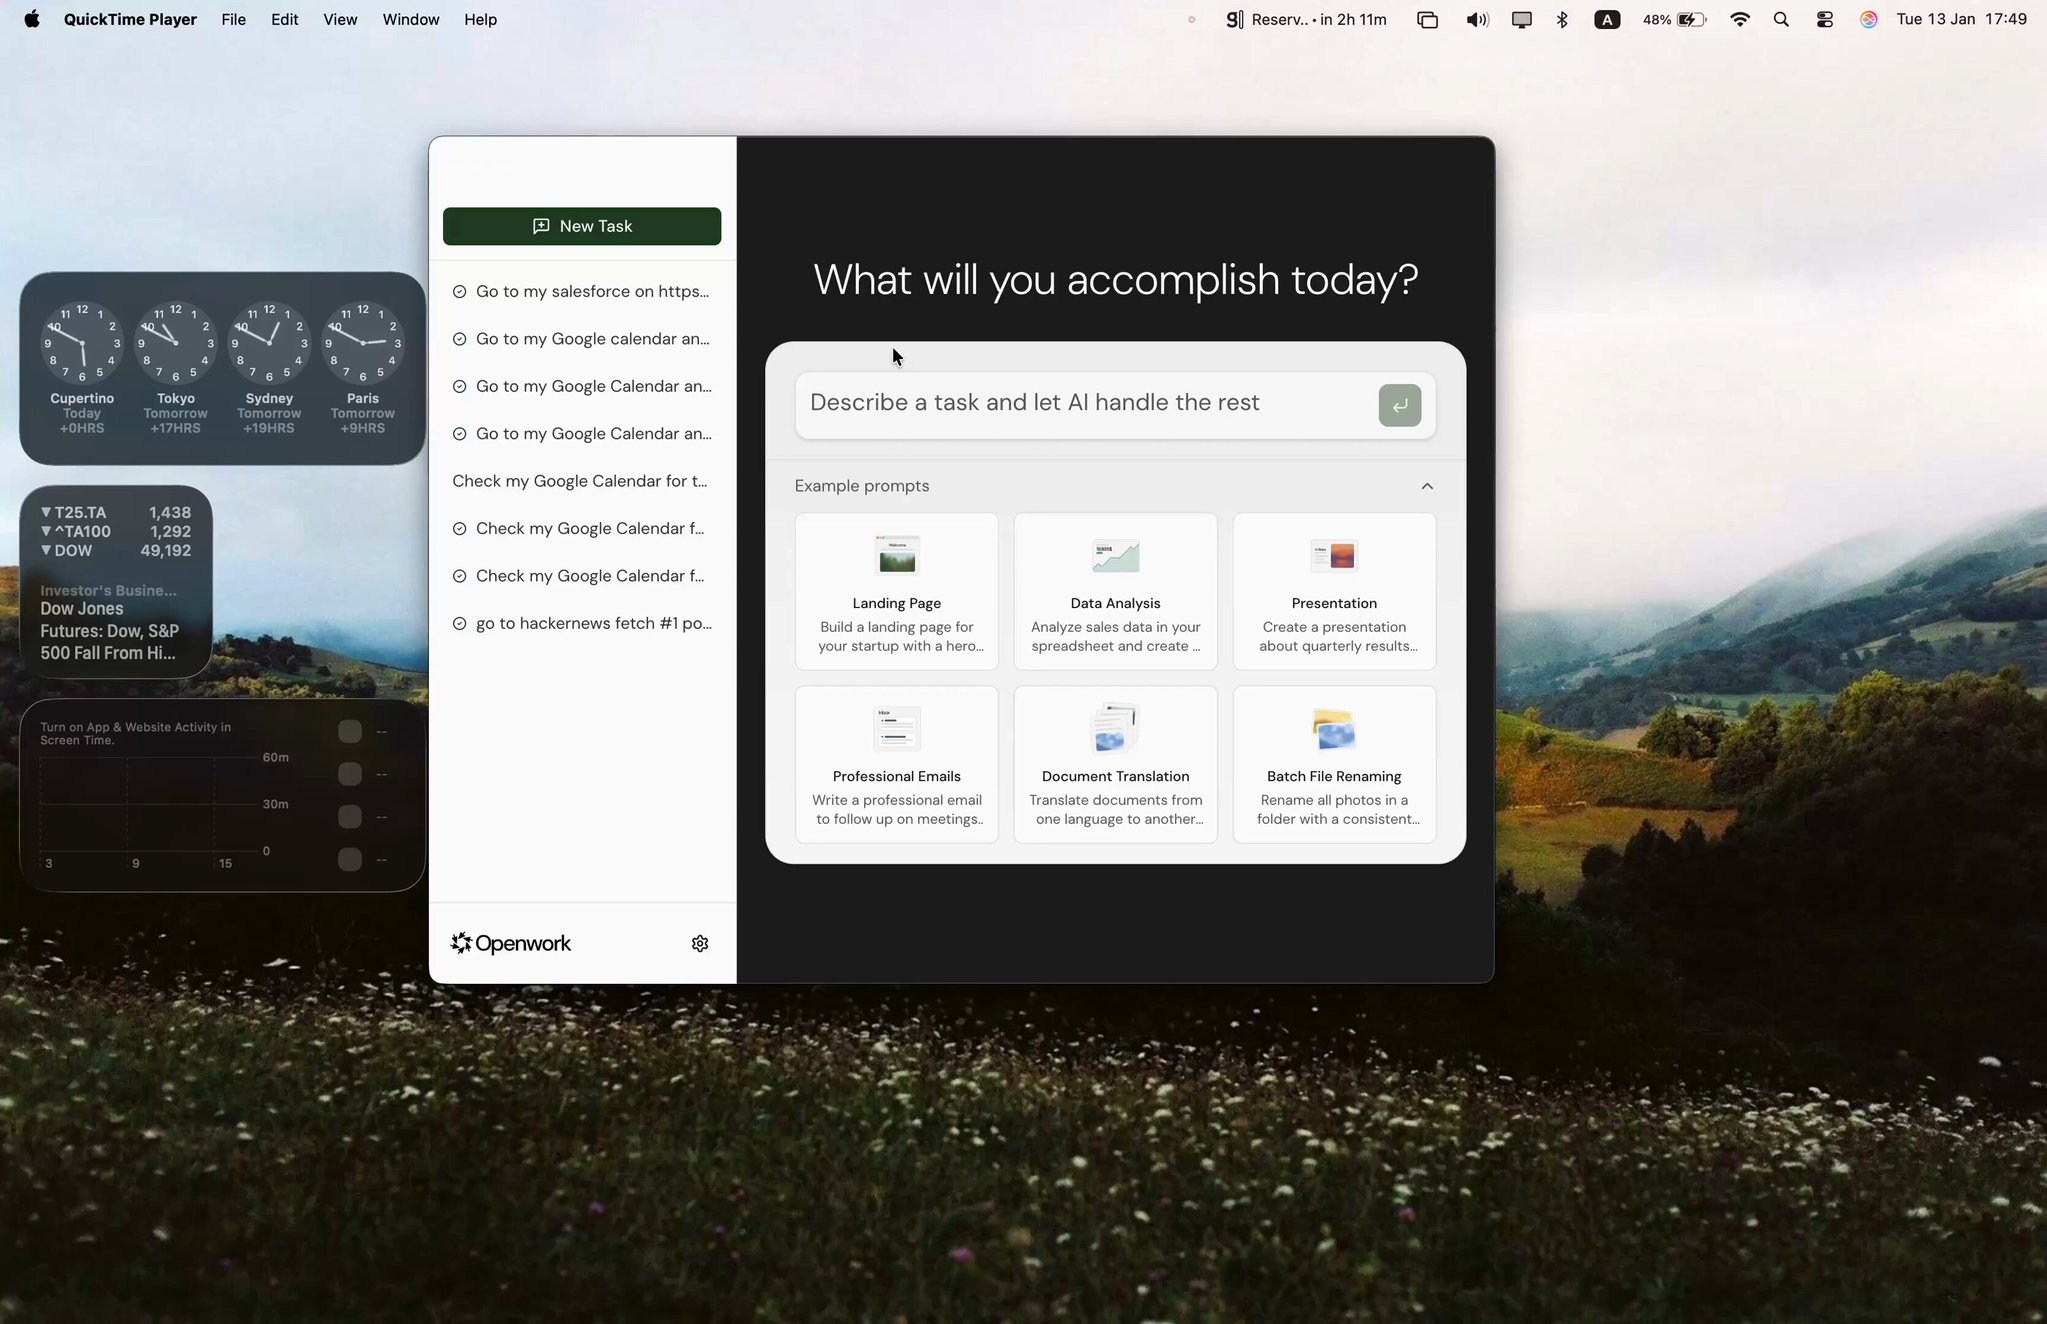This screenshot has width=2047, height=1324.
Task: Open the Window menu
Action: pyautogui.click(x=410, y=19)
